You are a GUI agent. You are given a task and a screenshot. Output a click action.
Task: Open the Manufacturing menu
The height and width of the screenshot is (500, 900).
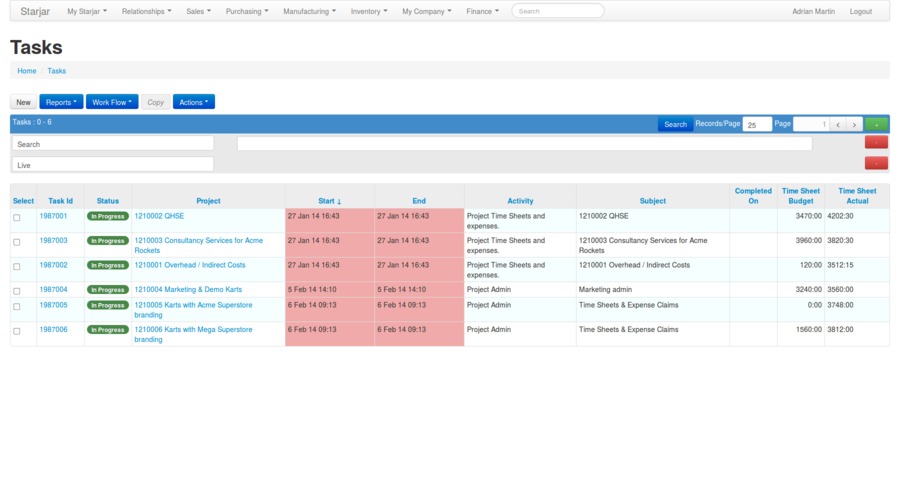point(309,11)
